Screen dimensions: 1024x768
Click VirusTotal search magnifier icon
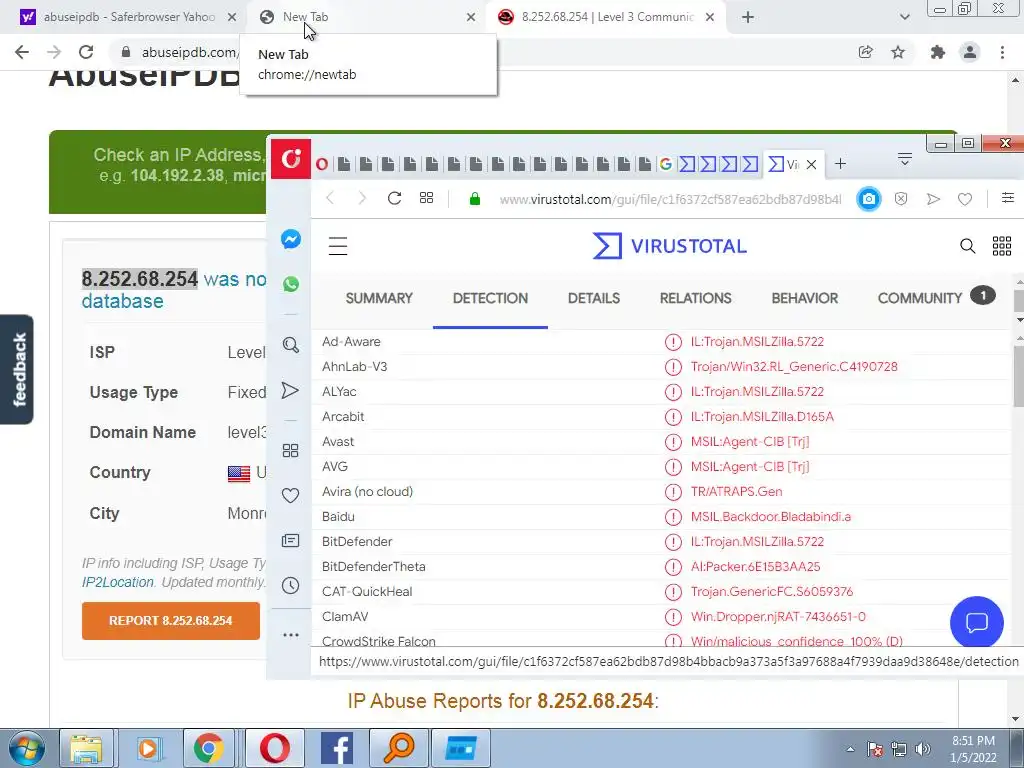point(968,246)
